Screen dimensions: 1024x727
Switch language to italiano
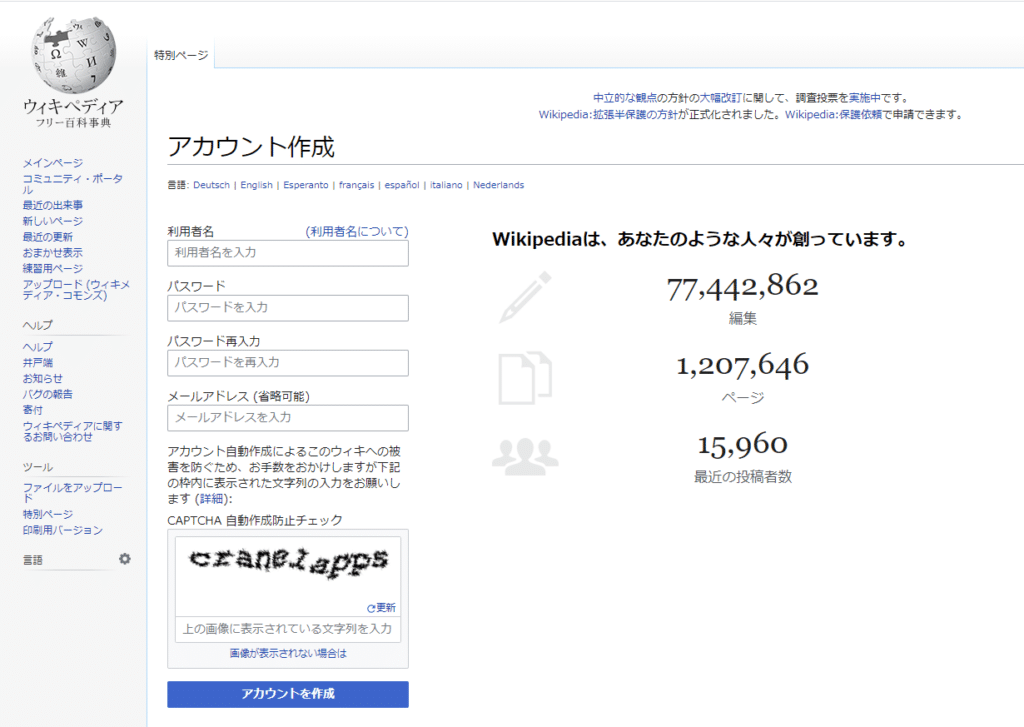click(x=446, y=185)
